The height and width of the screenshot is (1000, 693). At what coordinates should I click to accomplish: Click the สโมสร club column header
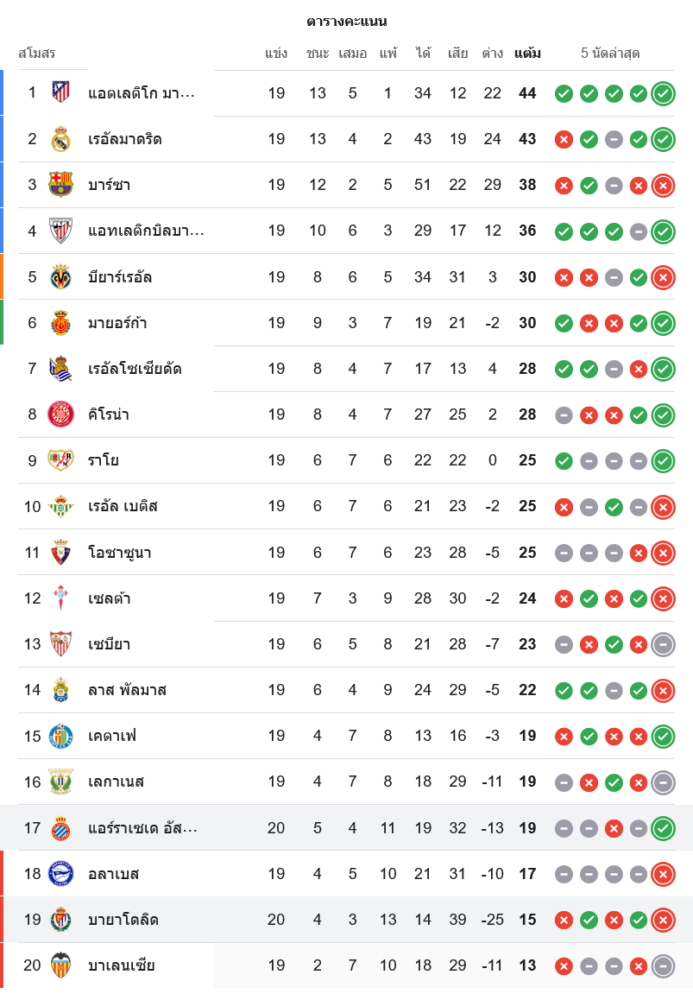click(x=37, y=53)
